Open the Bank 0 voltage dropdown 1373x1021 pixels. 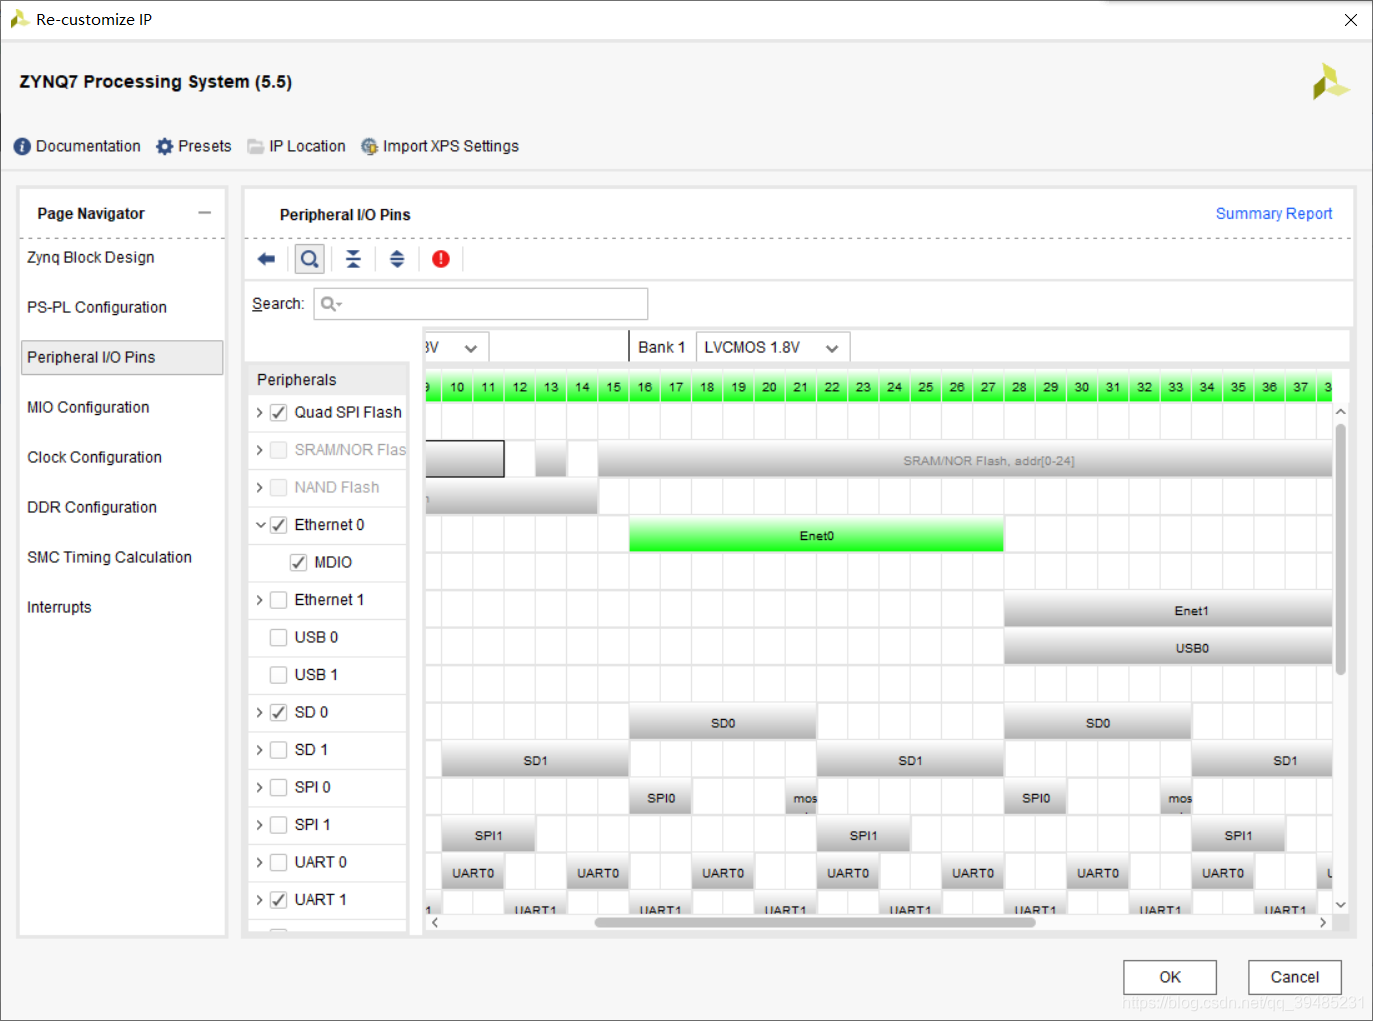pos(456,347)
